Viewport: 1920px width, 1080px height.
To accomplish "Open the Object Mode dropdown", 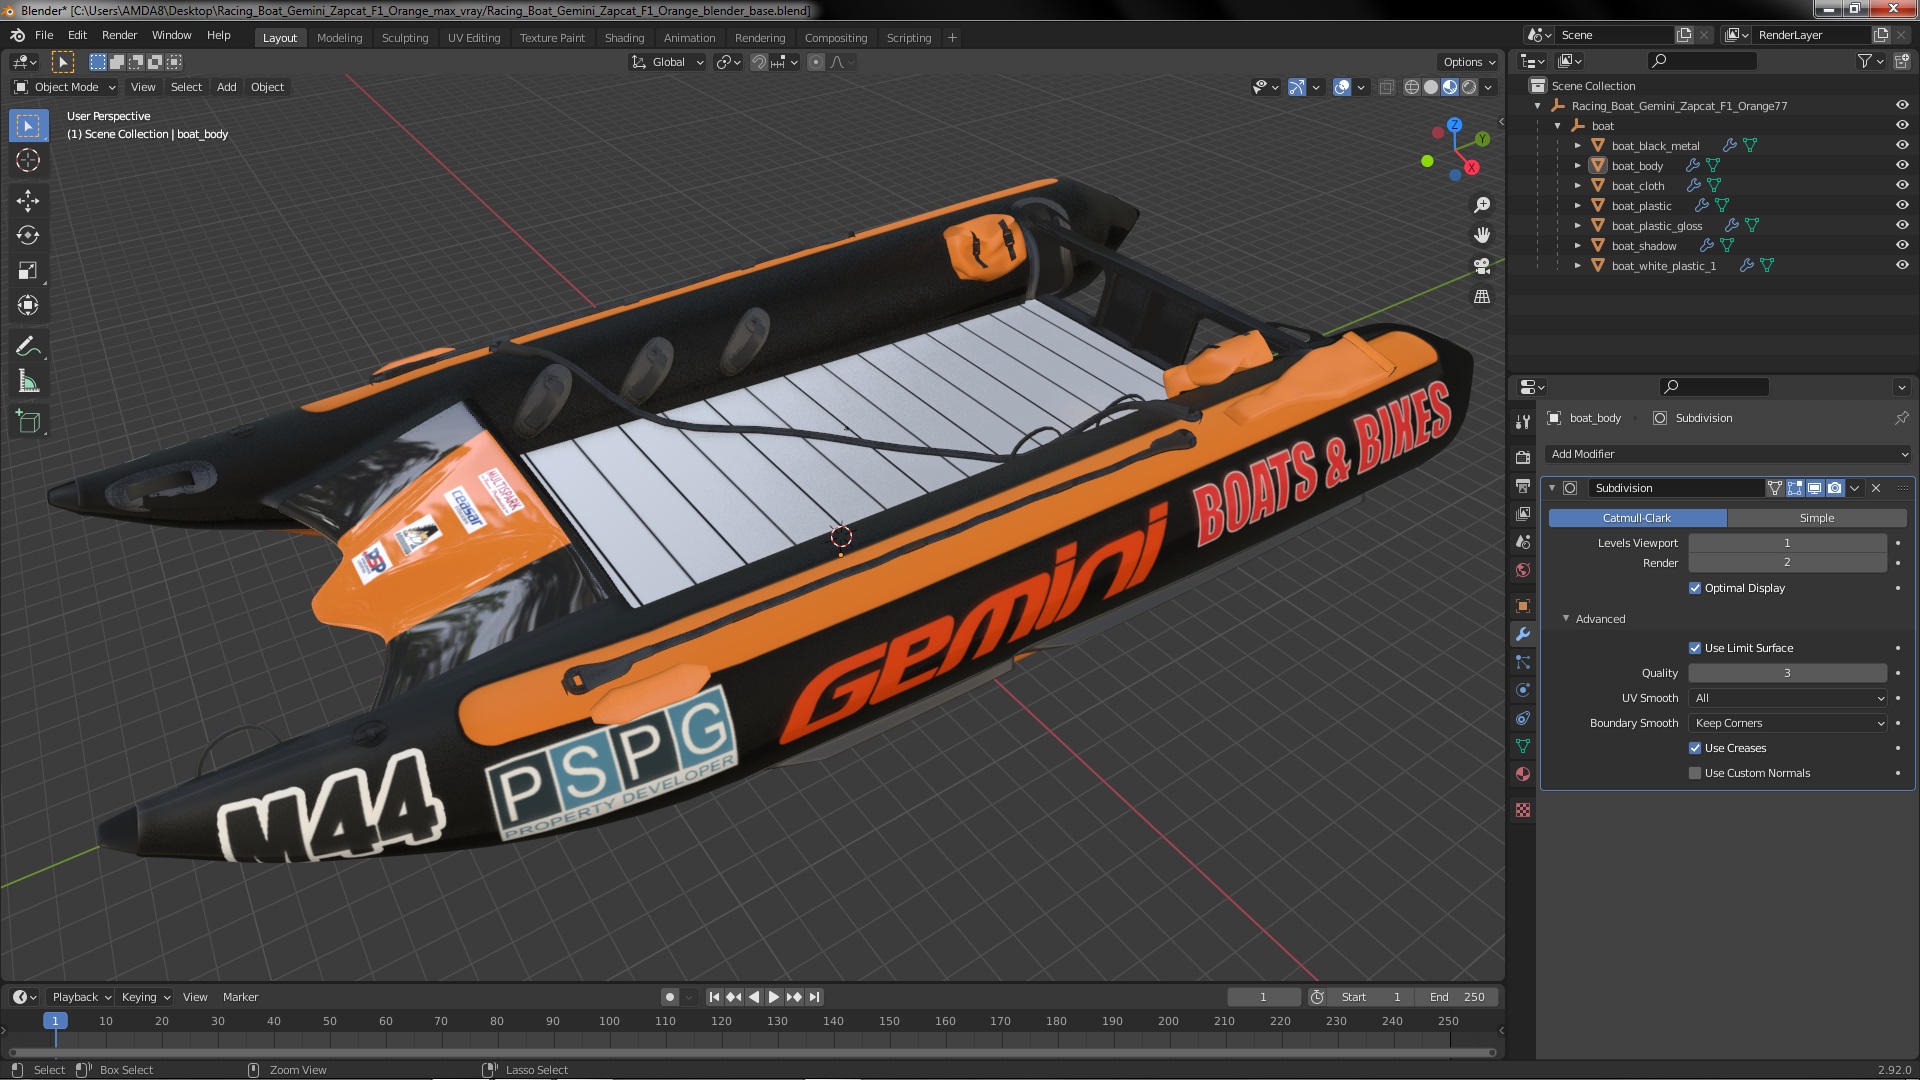I will point(64,87).
